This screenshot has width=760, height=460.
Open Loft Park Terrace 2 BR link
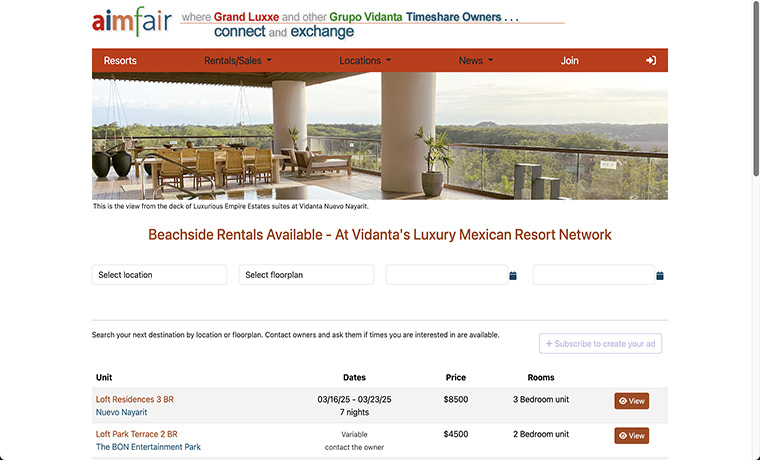pos(137,434)
